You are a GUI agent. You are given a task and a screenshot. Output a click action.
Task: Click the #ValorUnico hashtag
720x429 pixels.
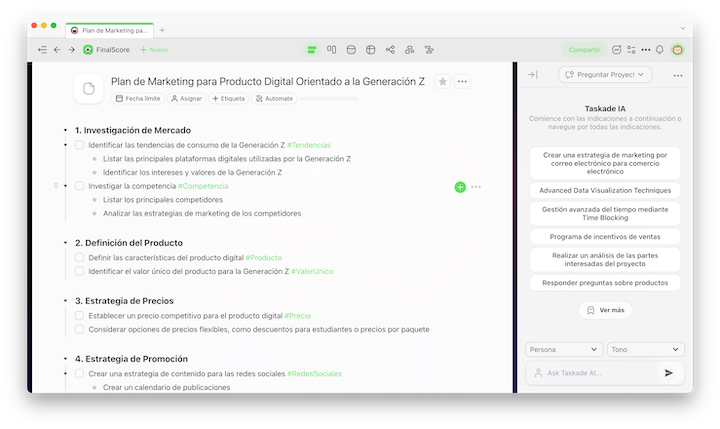(312, 271)
